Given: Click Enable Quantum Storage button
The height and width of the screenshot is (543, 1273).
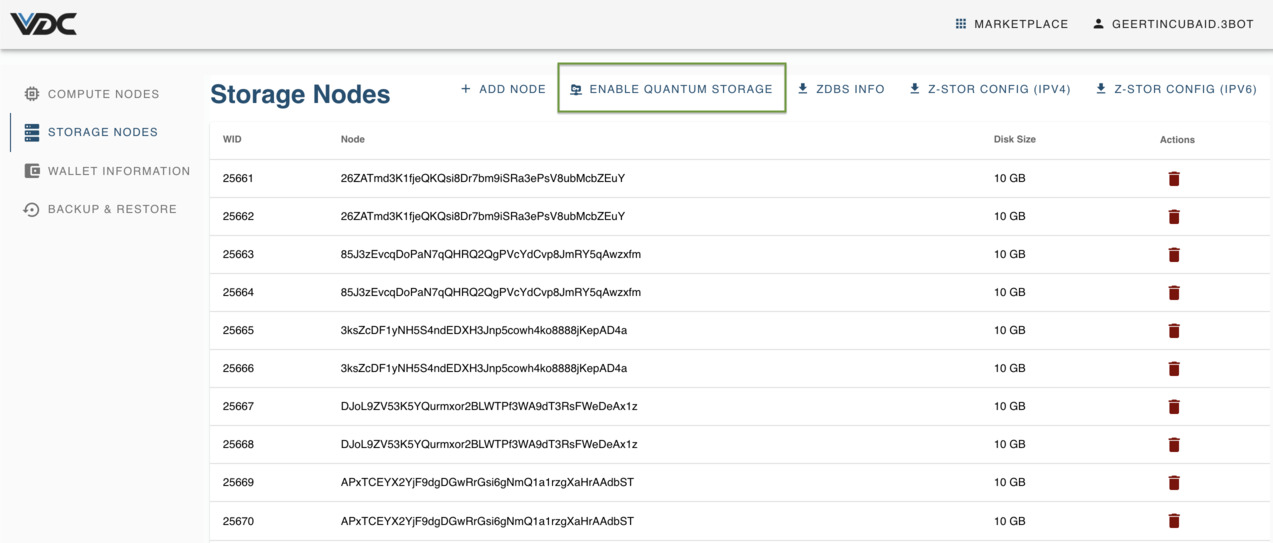Looking at the screenshot, I should (672, 89).
